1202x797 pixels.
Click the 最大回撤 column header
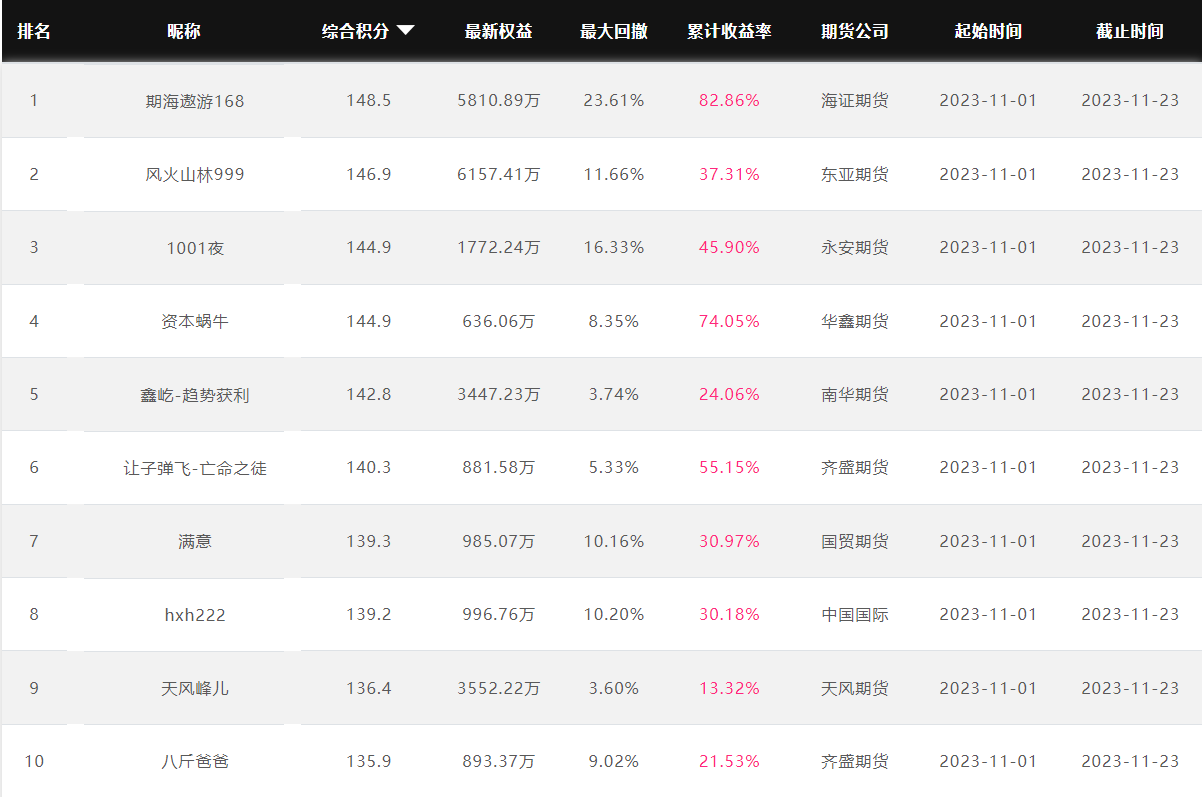tap(614, 31)
